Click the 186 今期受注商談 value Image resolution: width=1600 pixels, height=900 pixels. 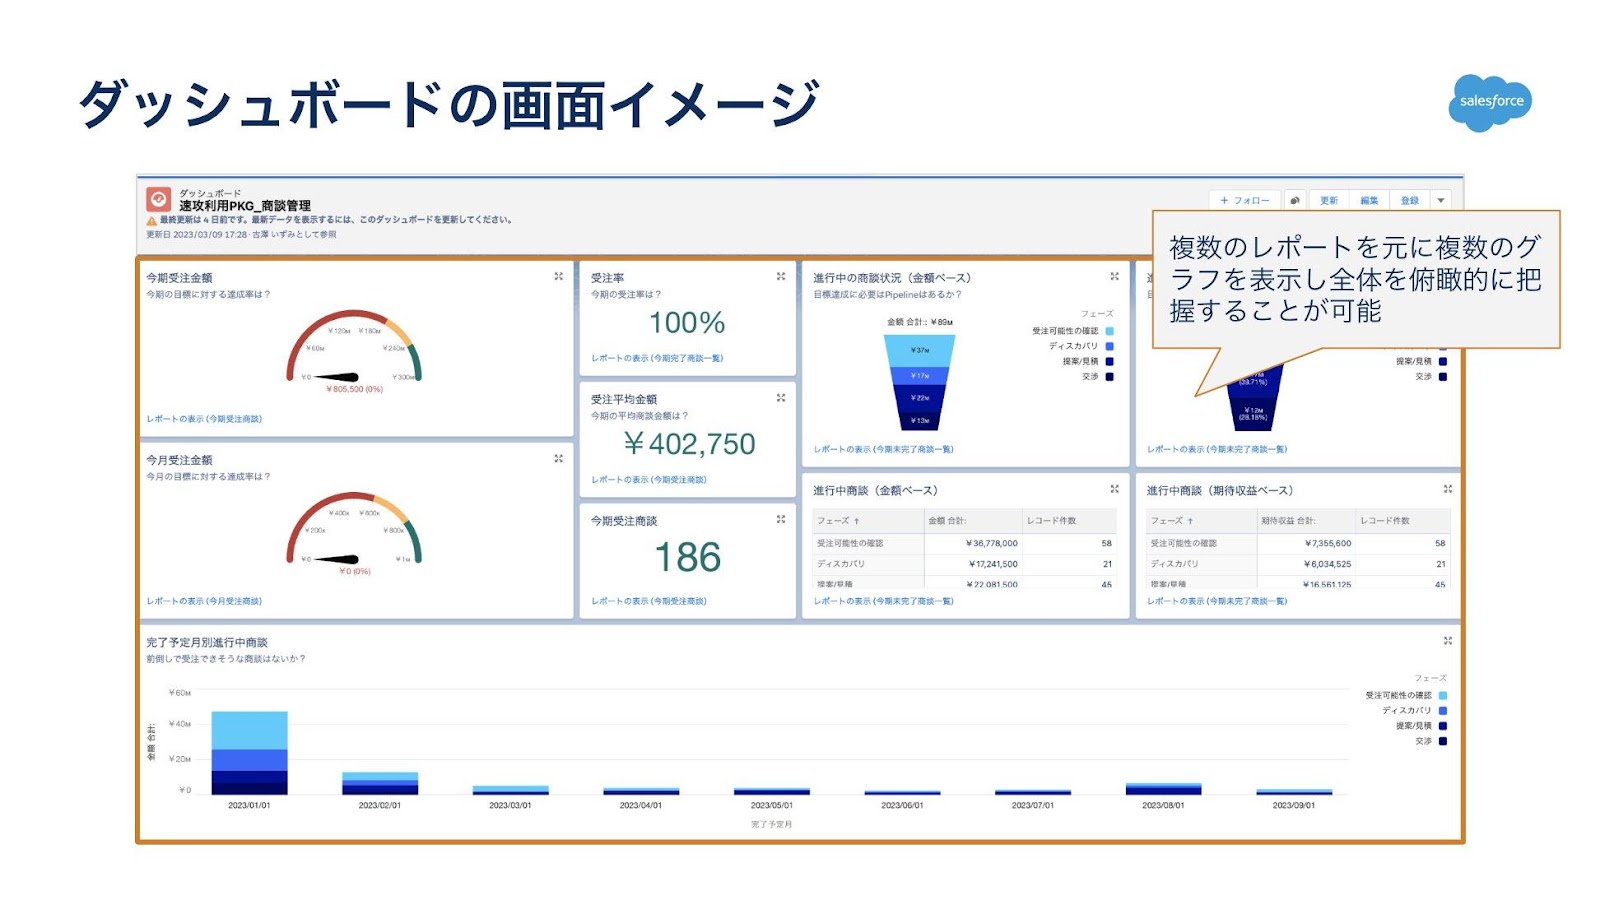pyautogui.click(x=688, y=557)
